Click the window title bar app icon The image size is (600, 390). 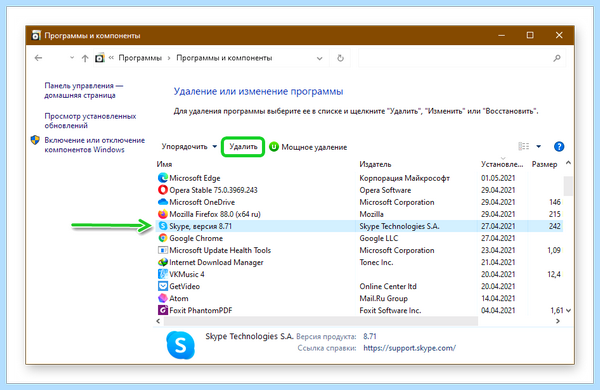pos(36,36)
